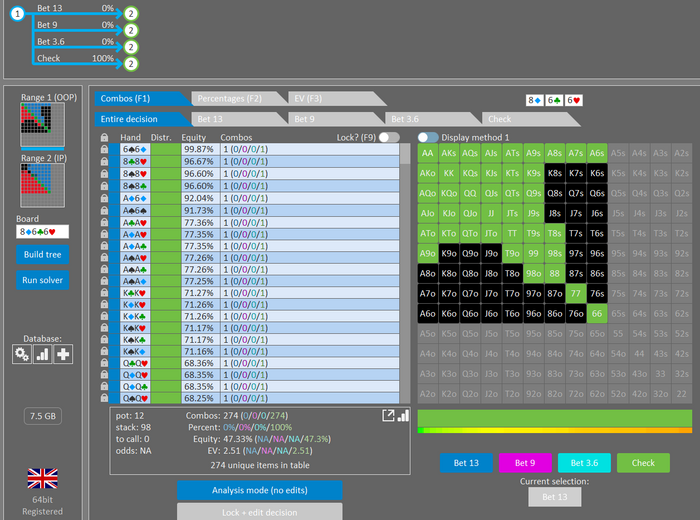Click green strategy distribution bar
The height and width of the screenshot is (520, 700).
coord(555,418)
